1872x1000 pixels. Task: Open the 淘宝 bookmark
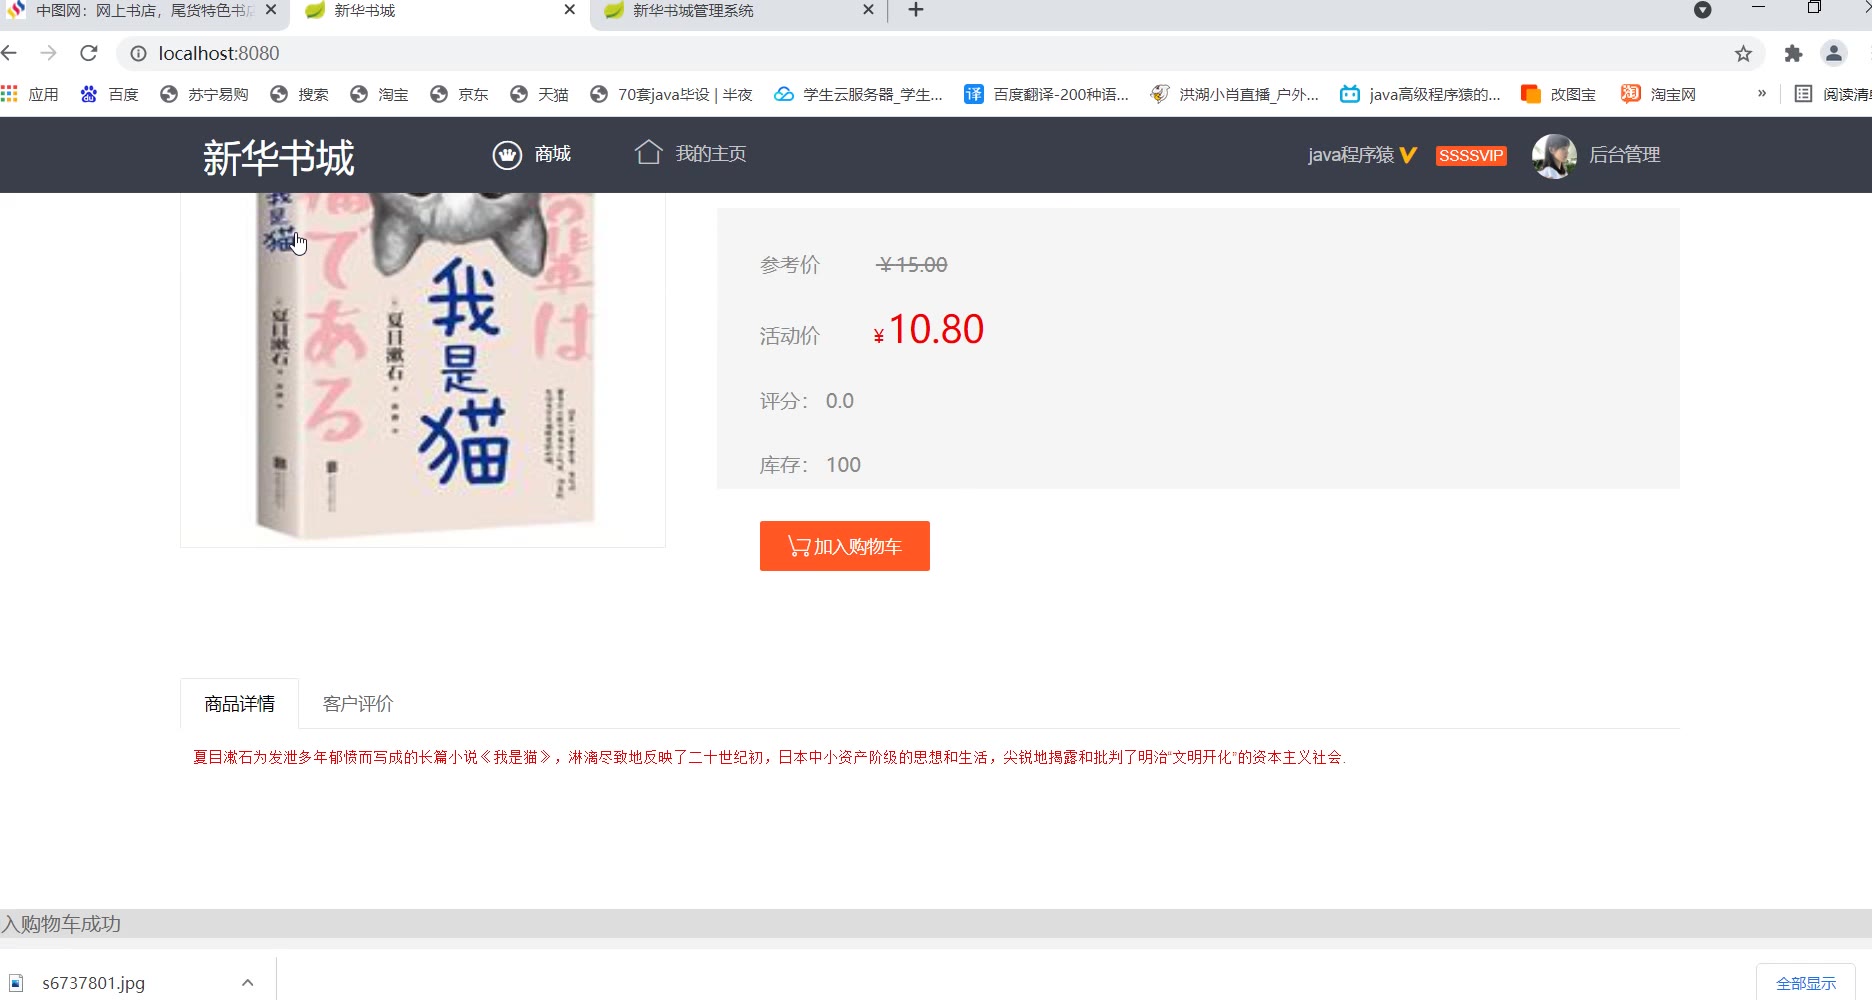coord(380,94)
